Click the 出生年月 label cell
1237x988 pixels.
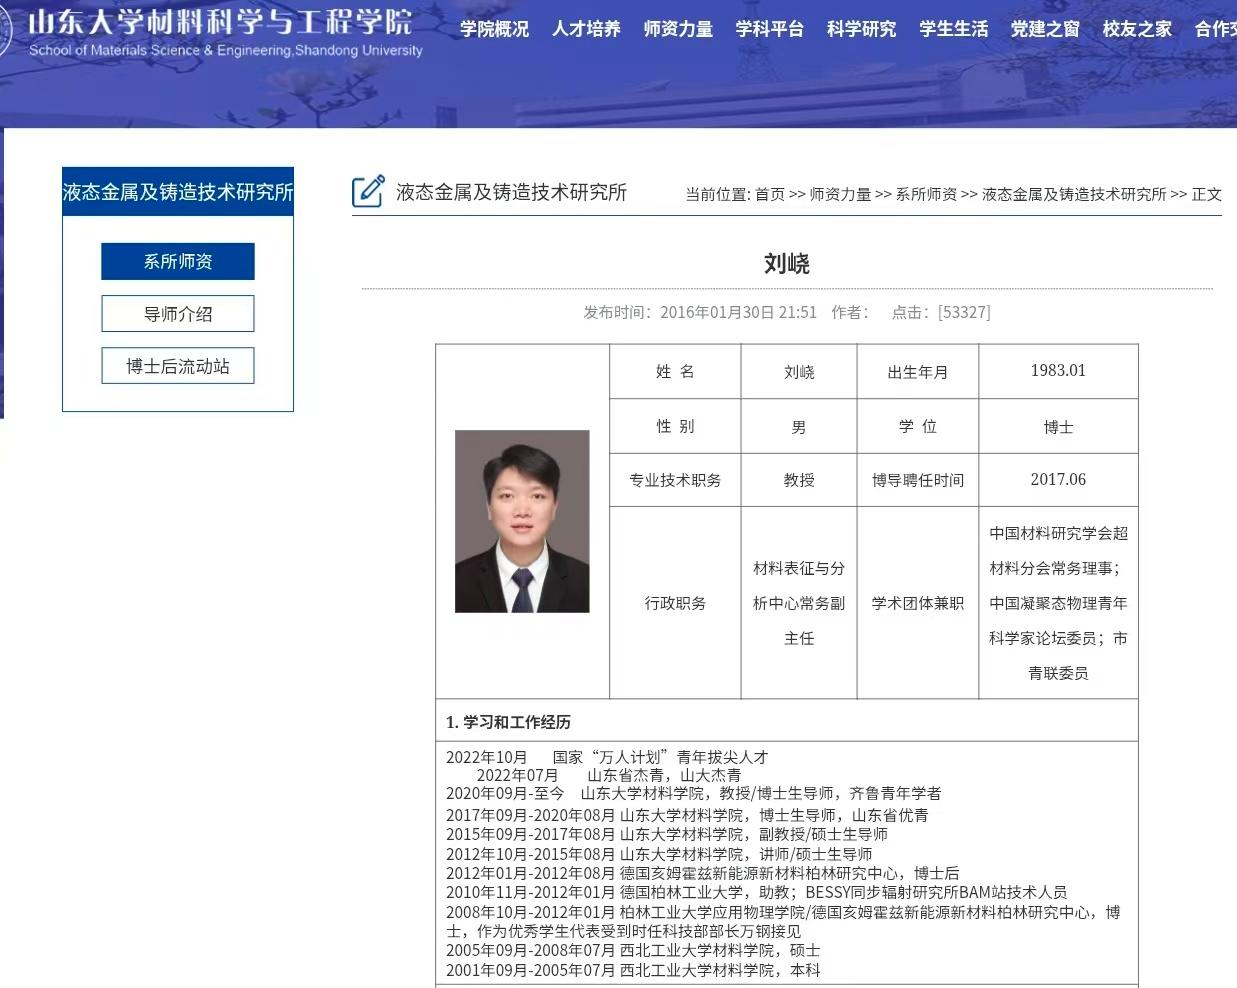tap(918, 371)
